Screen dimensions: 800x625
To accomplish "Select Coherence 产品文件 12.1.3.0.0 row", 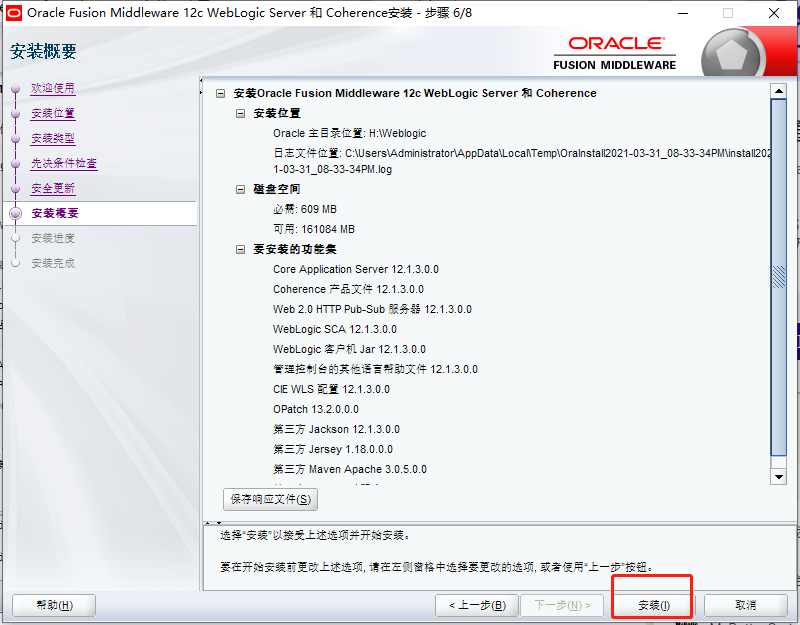I will (x=348, y=289).
